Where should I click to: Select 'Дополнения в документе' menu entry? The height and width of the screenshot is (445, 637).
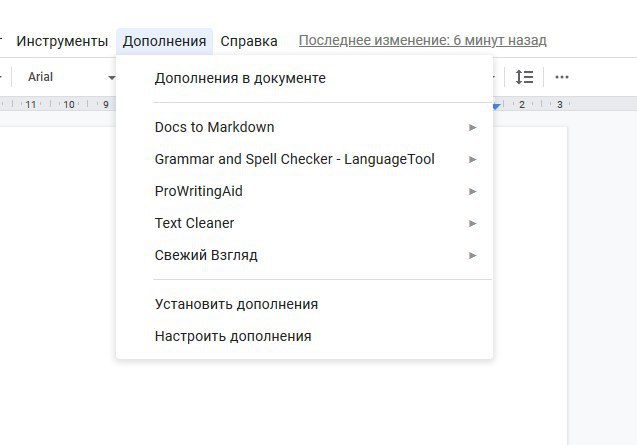click(240, 78)
